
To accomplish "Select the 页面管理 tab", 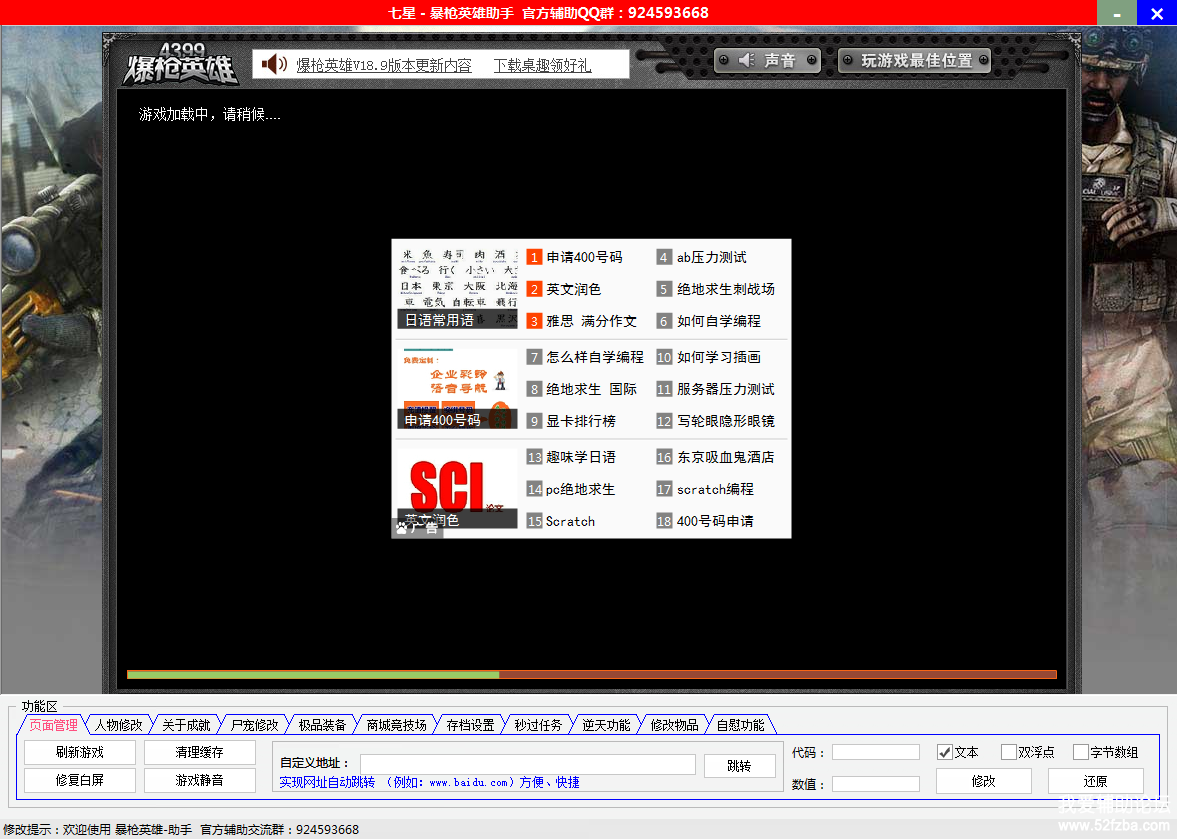I will coord(53,725).
